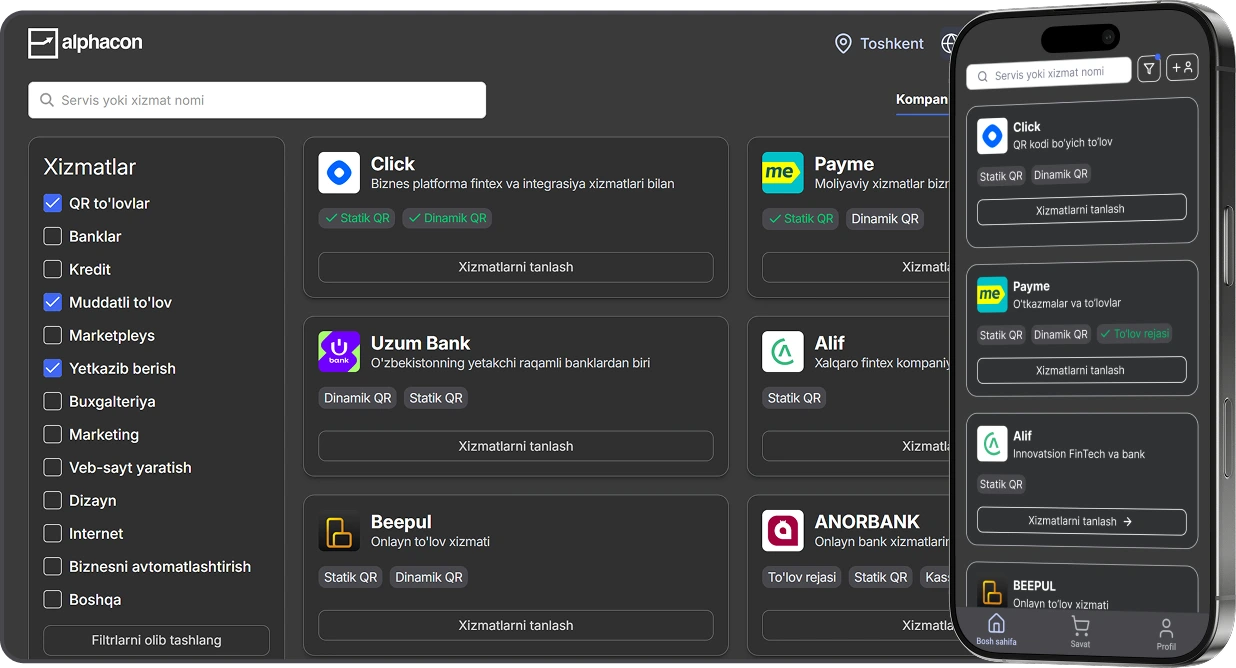Click the Payme logo on desktop card
This screenshot has height=668, width=1236.
tap(783, 173)
